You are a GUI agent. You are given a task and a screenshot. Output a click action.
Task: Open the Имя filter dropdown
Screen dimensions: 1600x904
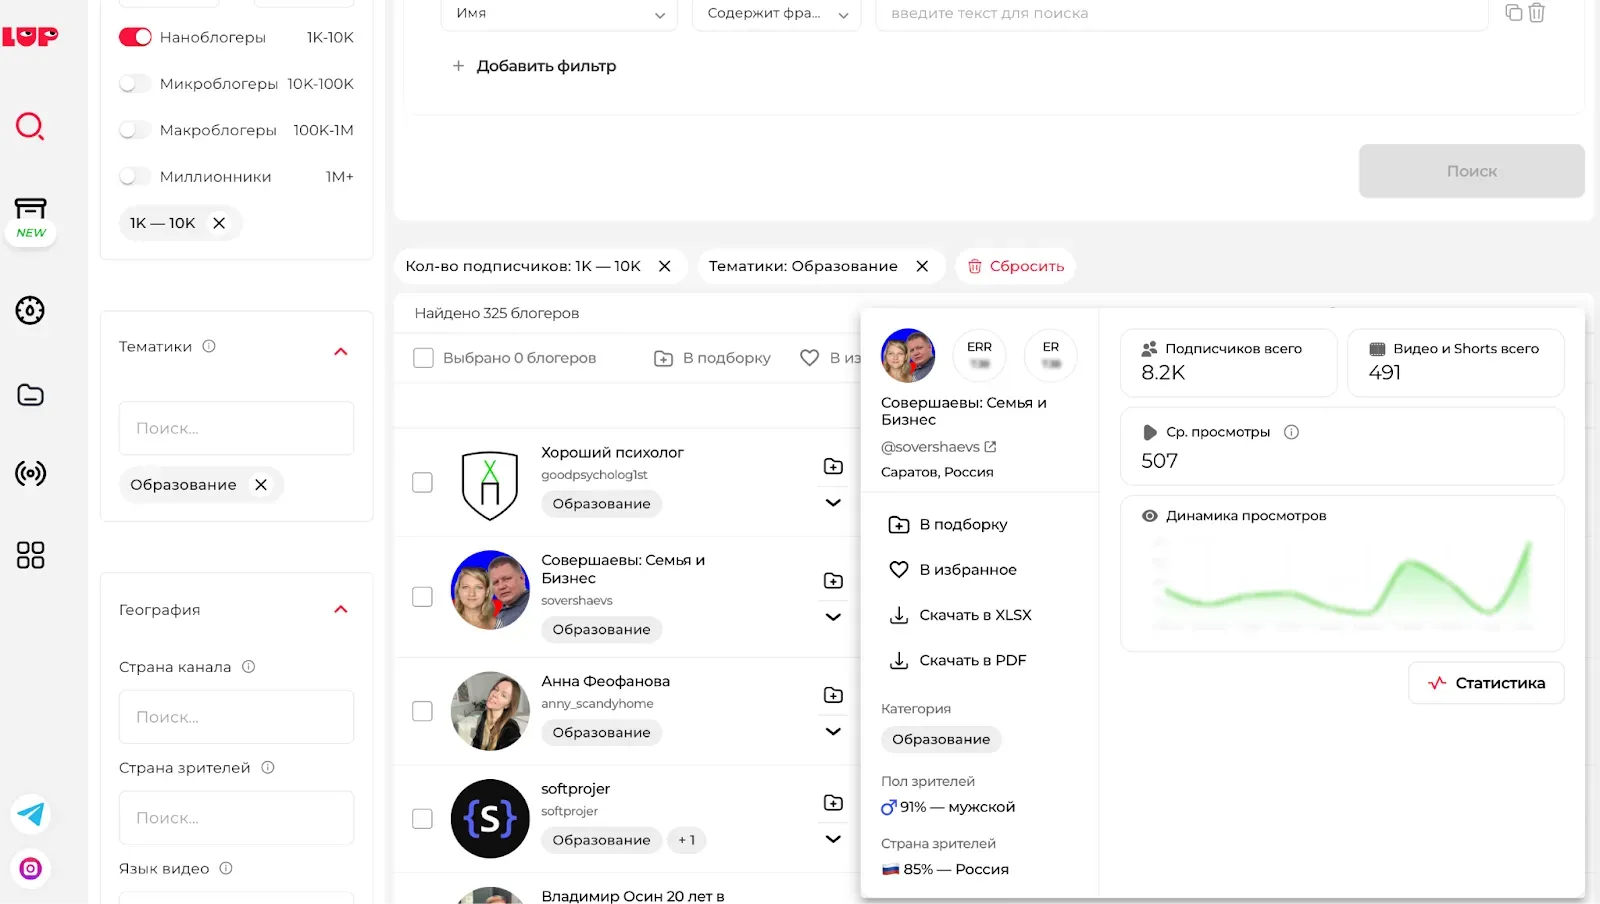click(558, 14)
